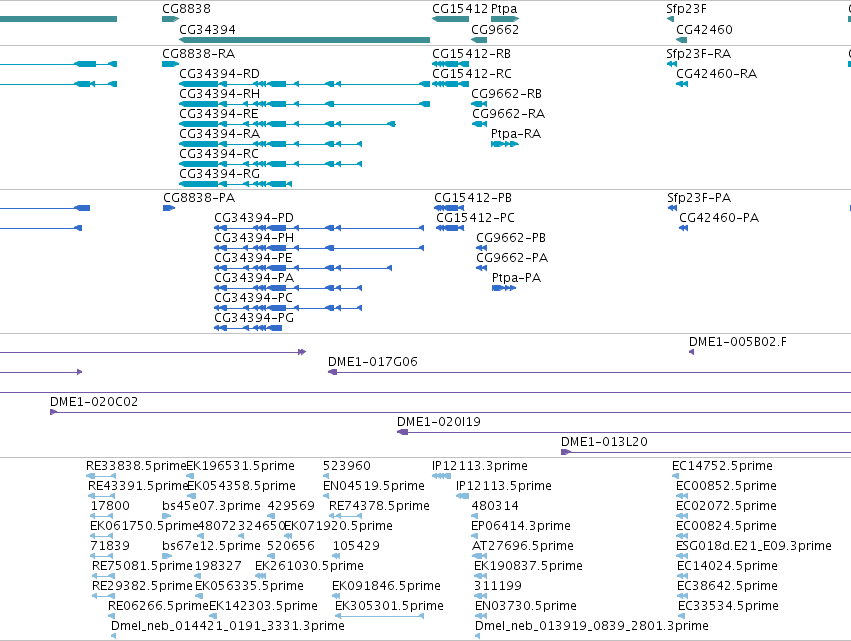Viewport: 851px width, 641px height.
Task: Select transcript CG42460-RA
Action: click(x=716, y=74)
